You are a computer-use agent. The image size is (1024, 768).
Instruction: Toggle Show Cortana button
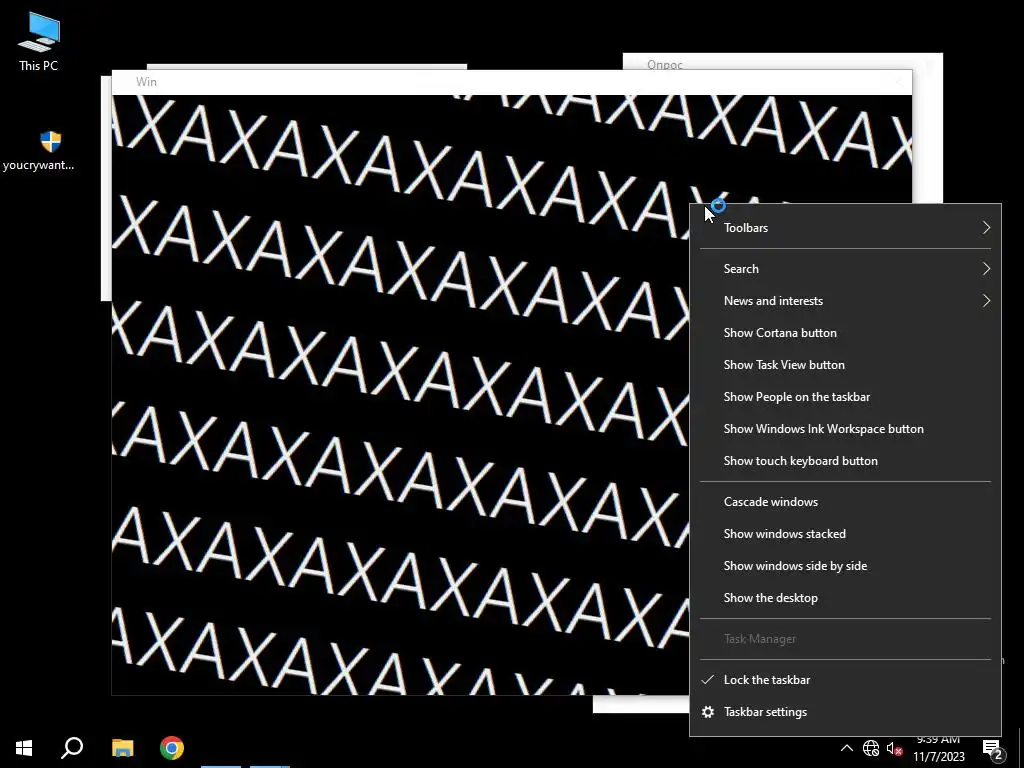tap(845, 333)
